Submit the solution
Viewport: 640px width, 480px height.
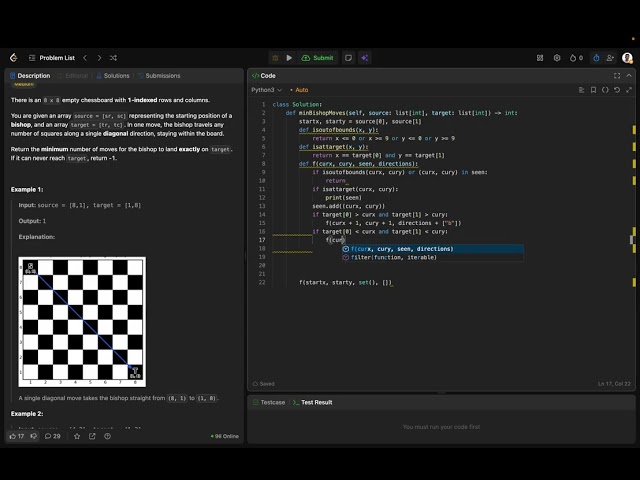click(x=318, y=58)
